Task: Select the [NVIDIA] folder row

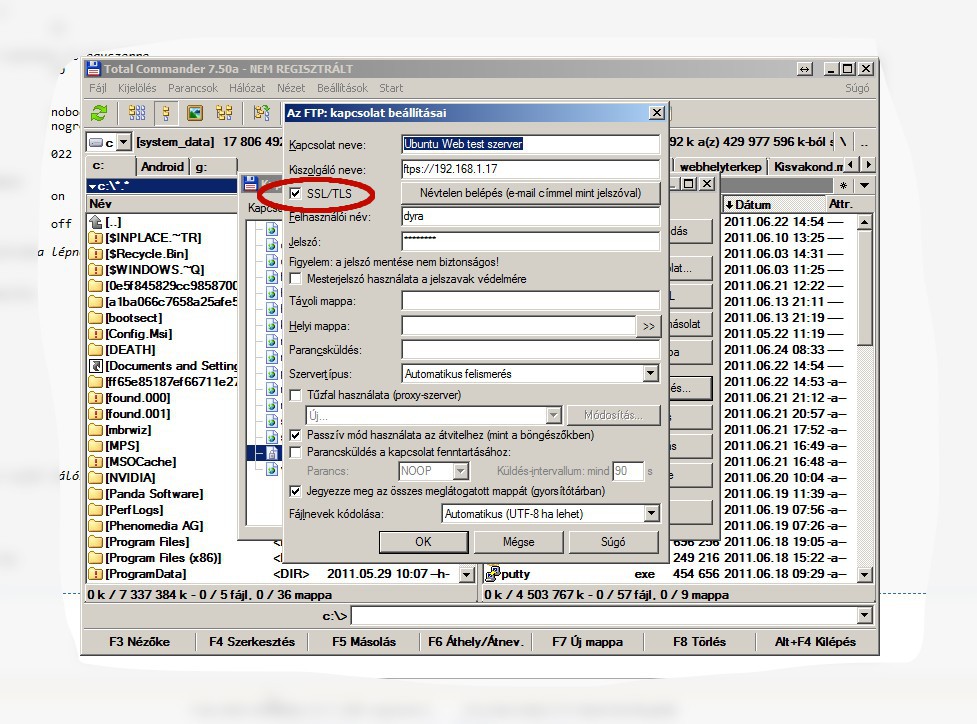Action: click(162, 477)
